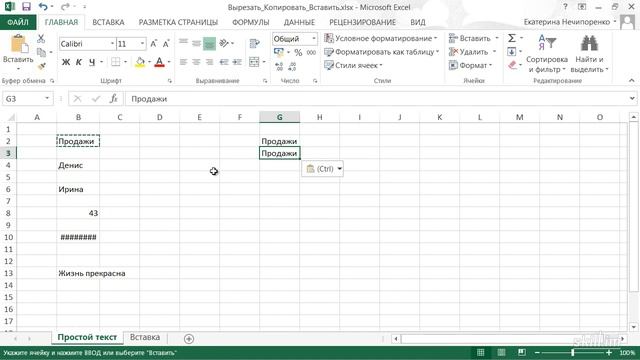
Task: Open the font size 11 dropdown
Action: [142, 44]
